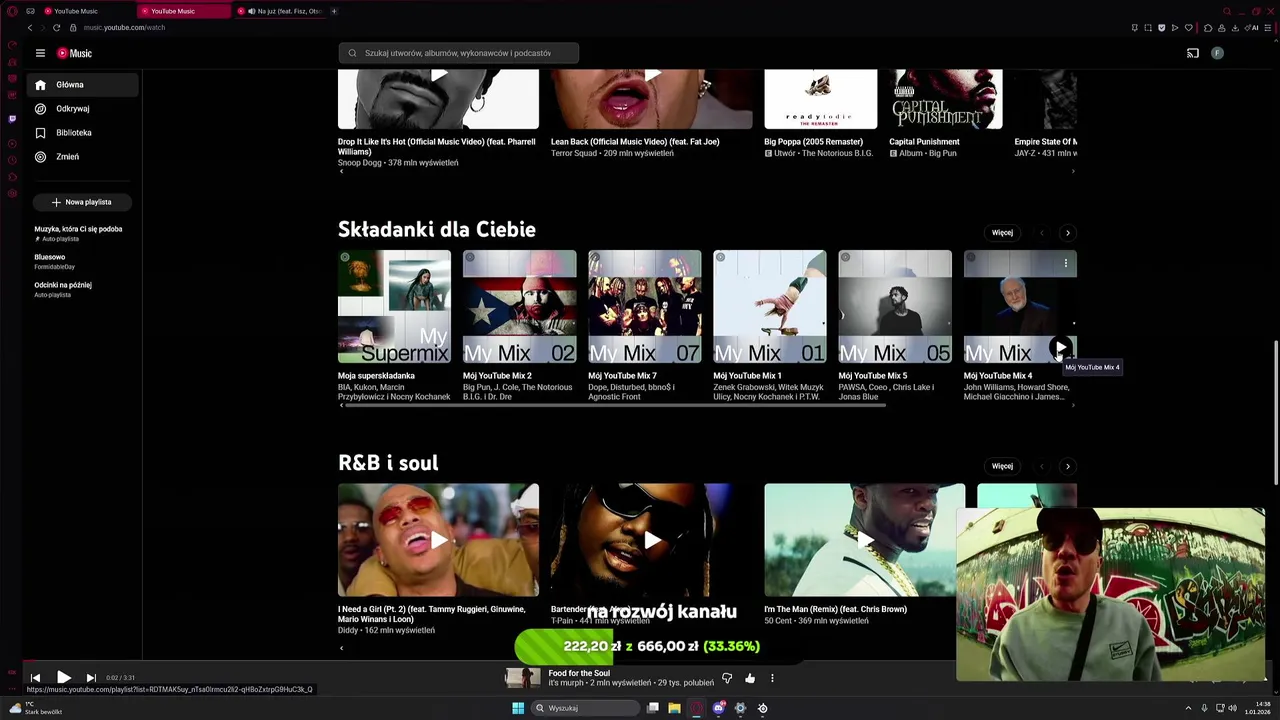Open Odcinki na później playlist
The width and height of the screenshot is (1280, 720).
[x=63, y=289]
